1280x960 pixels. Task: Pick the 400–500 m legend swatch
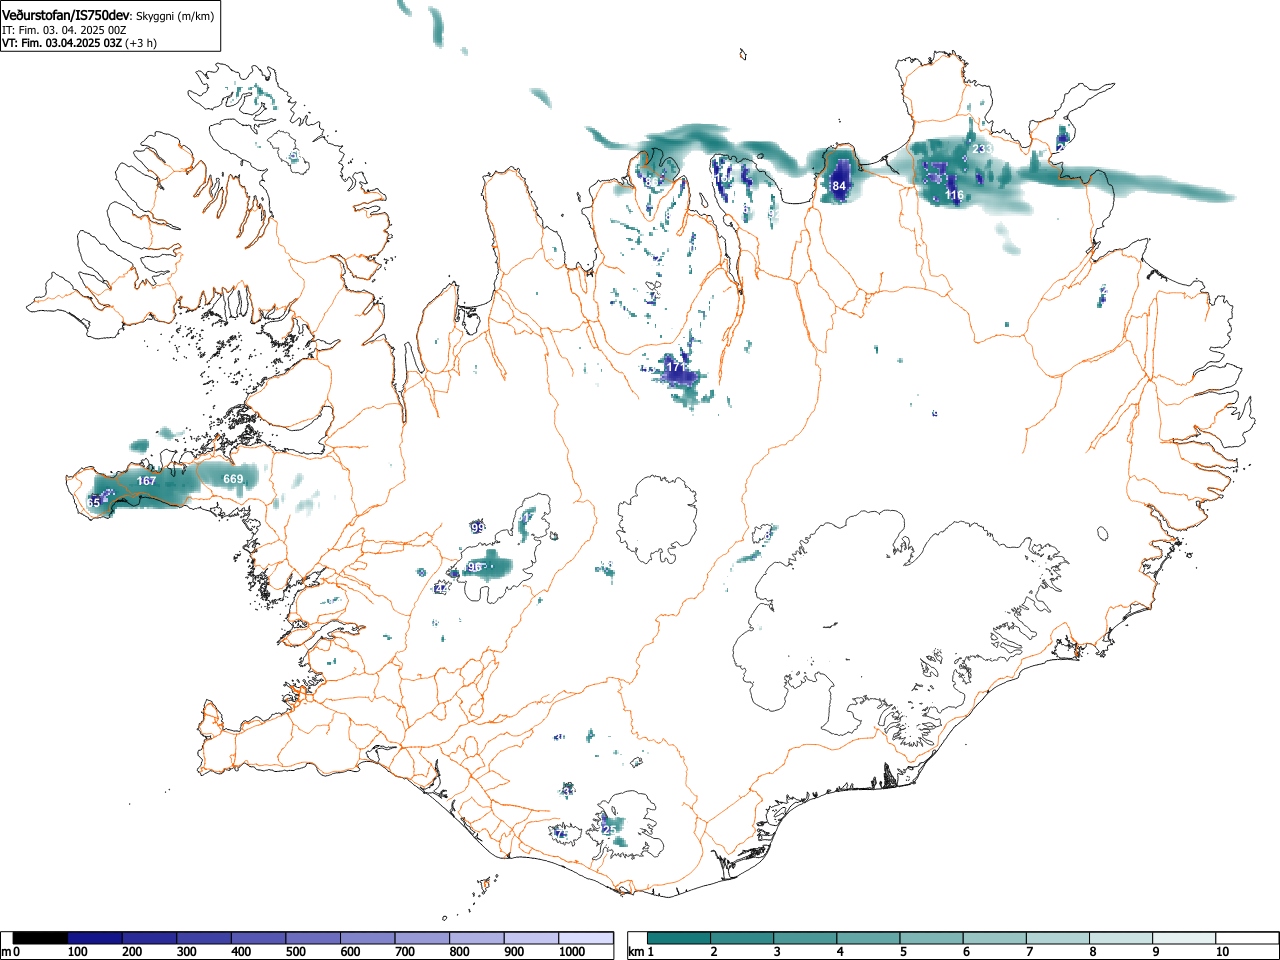tap(259, 938)
